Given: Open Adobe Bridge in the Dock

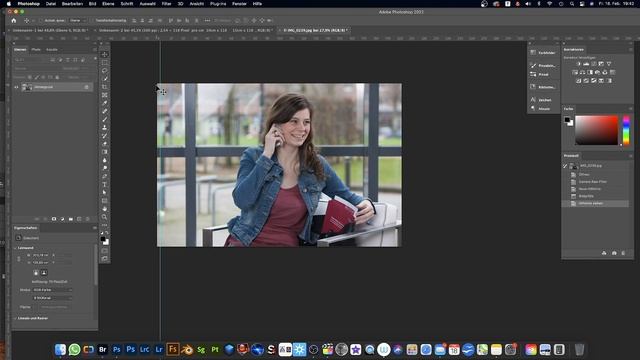Looking at the screenshot, I should pyautogui.click(x=102, y=349).
